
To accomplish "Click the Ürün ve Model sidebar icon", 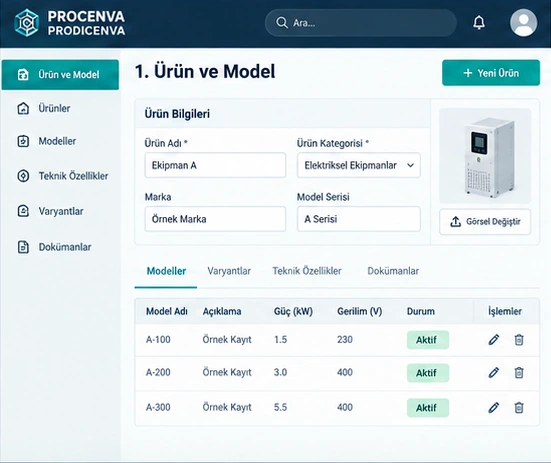I will 23,74.
